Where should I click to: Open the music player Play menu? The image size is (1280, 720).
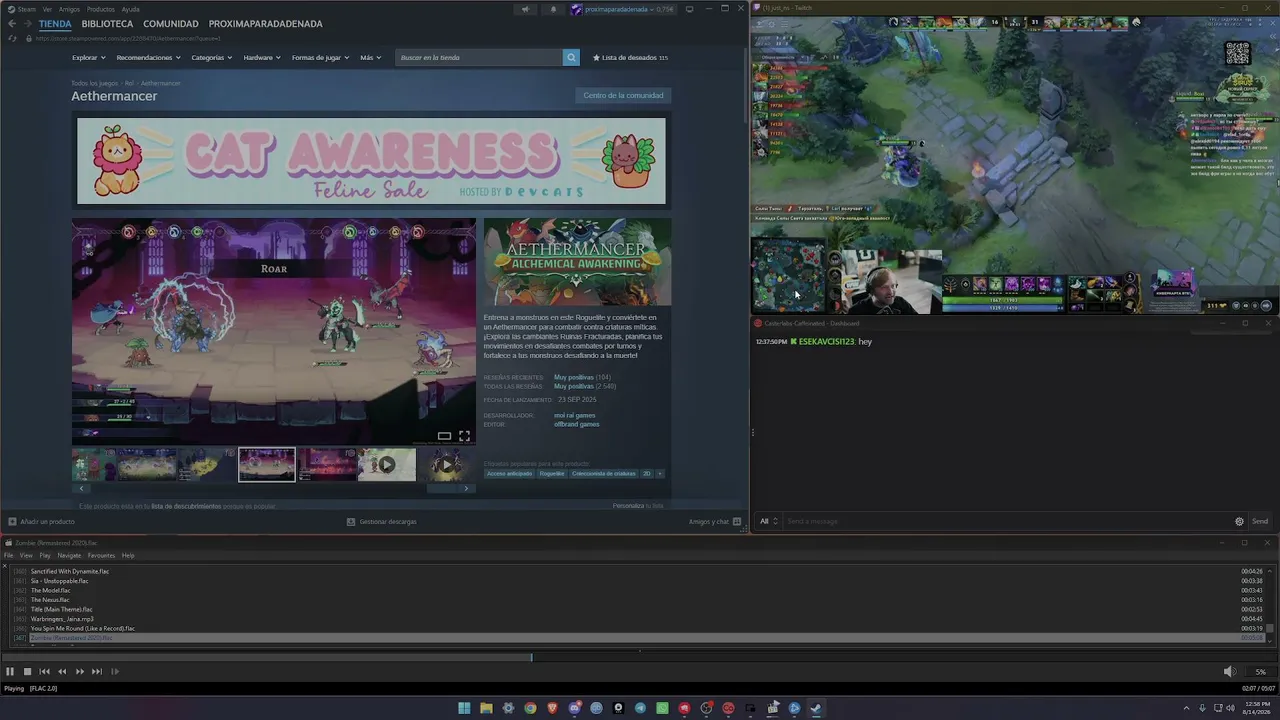[x=45, y=555]
